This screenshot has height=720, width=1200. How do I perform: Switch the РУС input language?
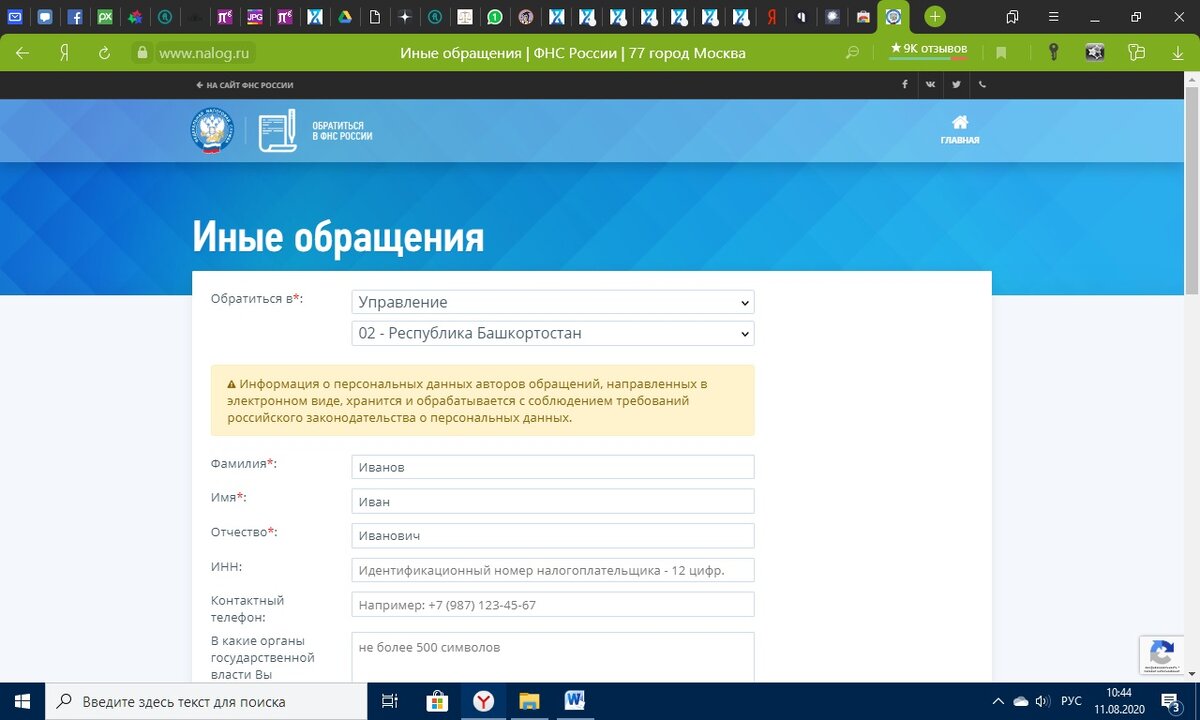click(x=1071, y=701)
